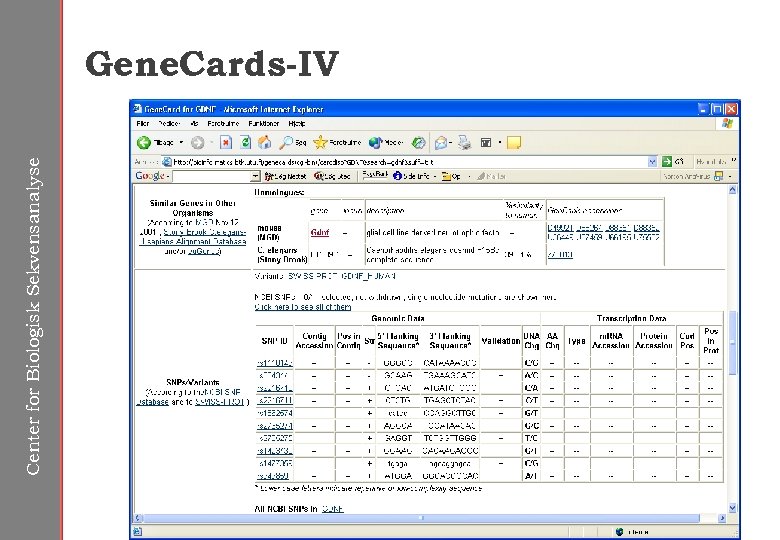Click the page icon in address bar
Viewport: 780px width, 540px height.
click(167, 162)
